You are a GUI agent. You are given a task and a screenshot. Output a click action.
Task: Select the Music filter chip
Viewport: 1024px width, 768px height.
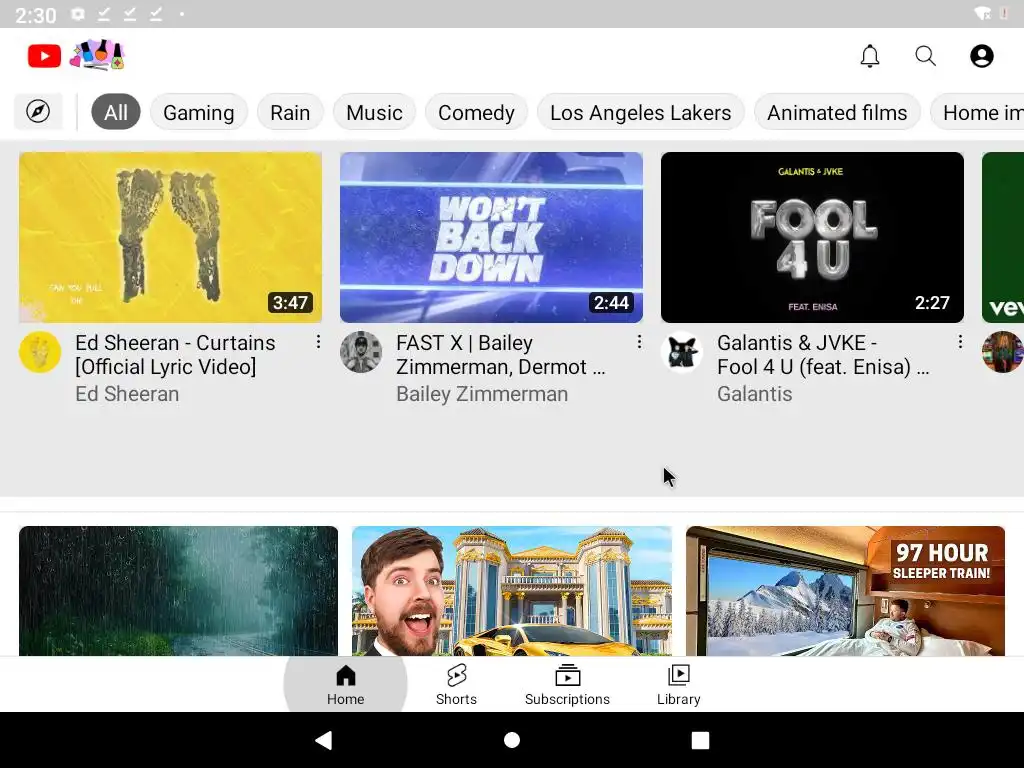pos(374,112)
